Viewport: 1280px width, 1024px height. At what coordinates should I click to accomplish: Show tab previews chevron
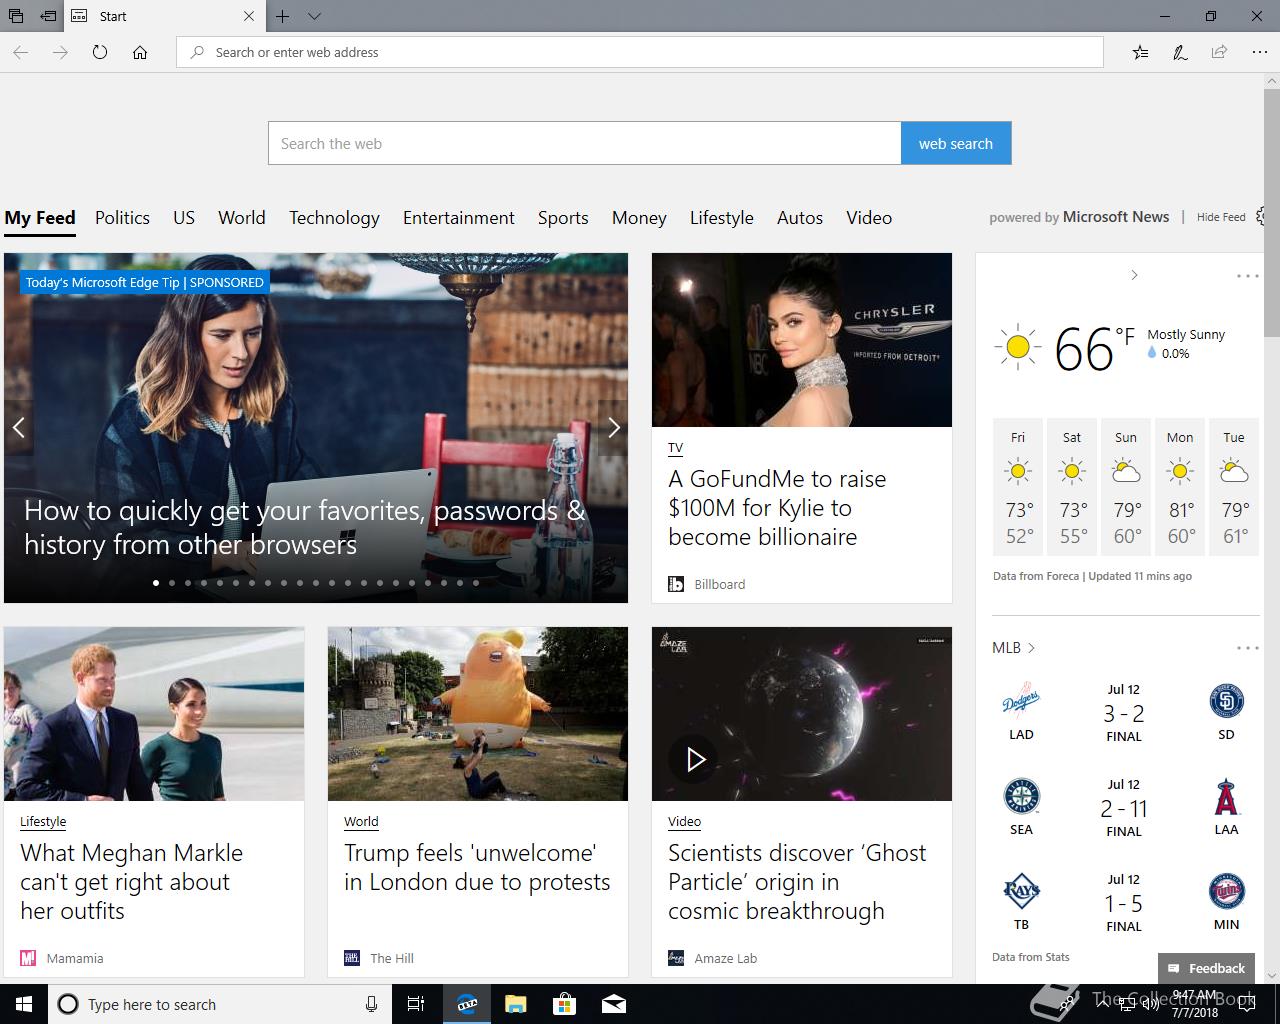coord(314,16)
